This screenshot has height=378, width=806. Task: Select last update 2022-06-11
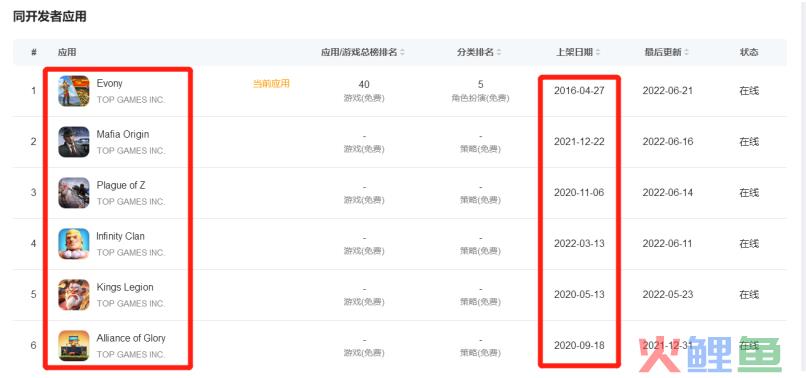pos(667,243)
